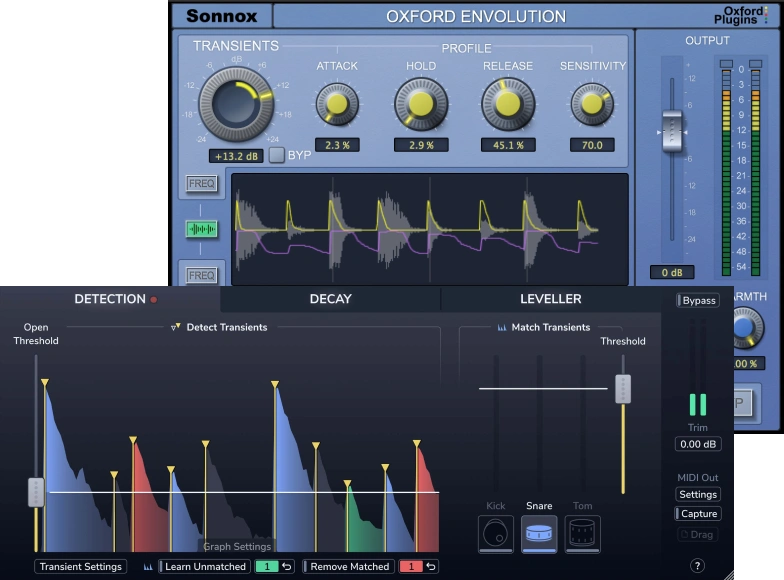Click the Match Transients Threshold slider handle
Image resolution: width=784 pixels, height=580 pixels.
tap(623, 389)
